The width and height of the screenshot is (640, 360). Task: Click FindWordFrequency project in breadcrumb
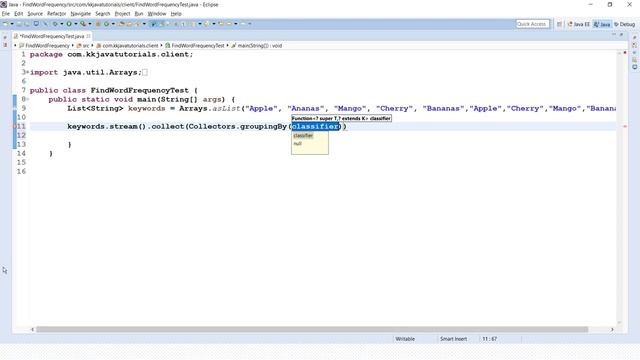tap(44, 46)
